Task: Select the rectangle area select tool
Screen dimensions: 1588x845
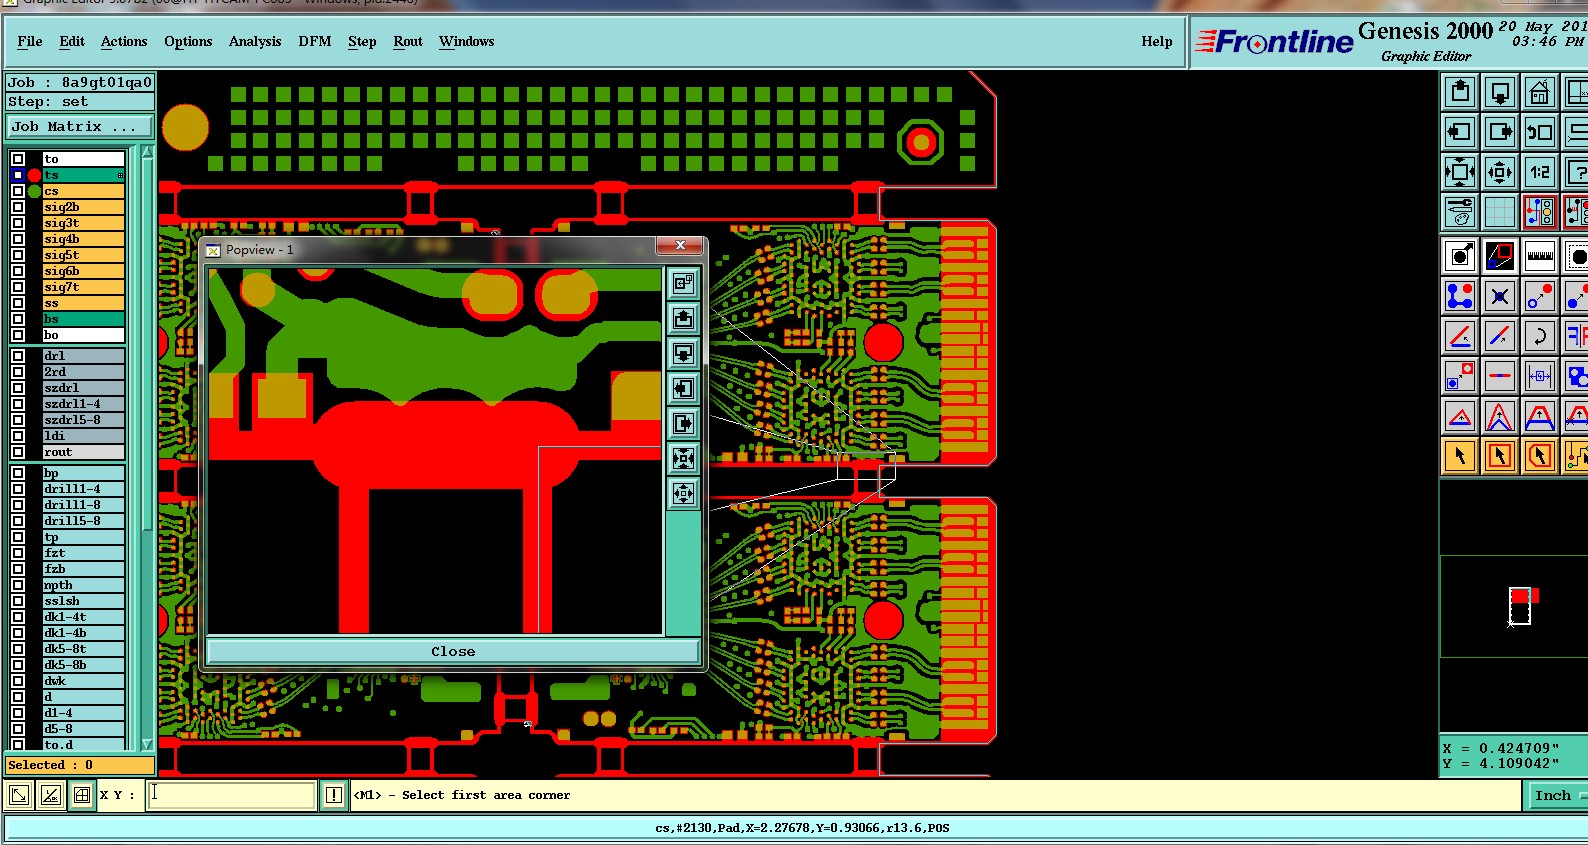Action: coord(1500,456)
